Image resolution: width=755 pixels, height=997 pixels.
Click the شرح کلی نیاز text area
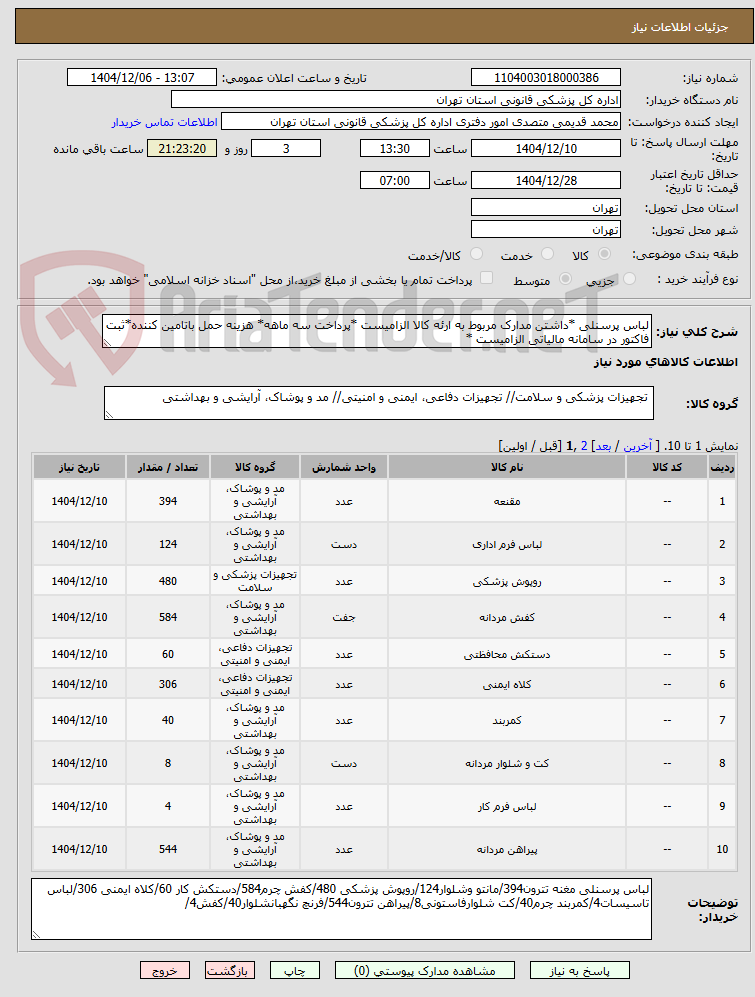point(377,331)
